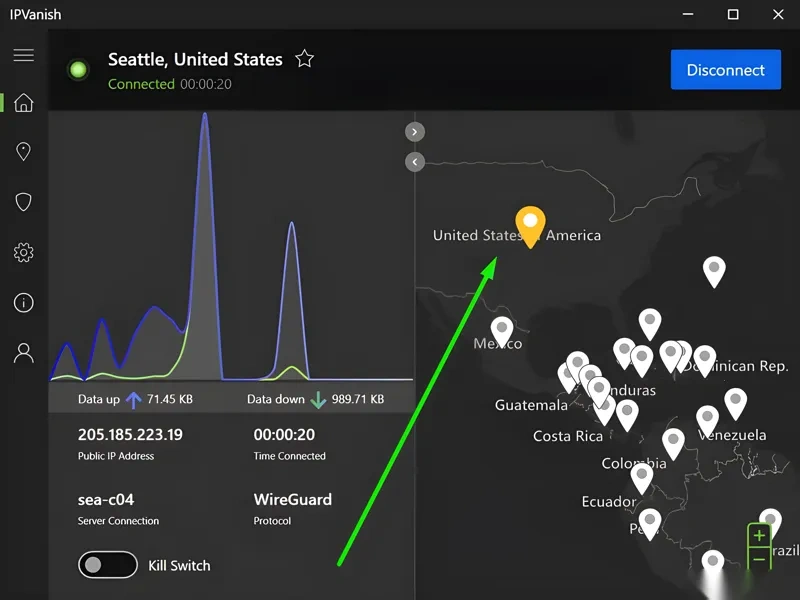
Task: Select the Peru map pin
Action: pos(650,523)
